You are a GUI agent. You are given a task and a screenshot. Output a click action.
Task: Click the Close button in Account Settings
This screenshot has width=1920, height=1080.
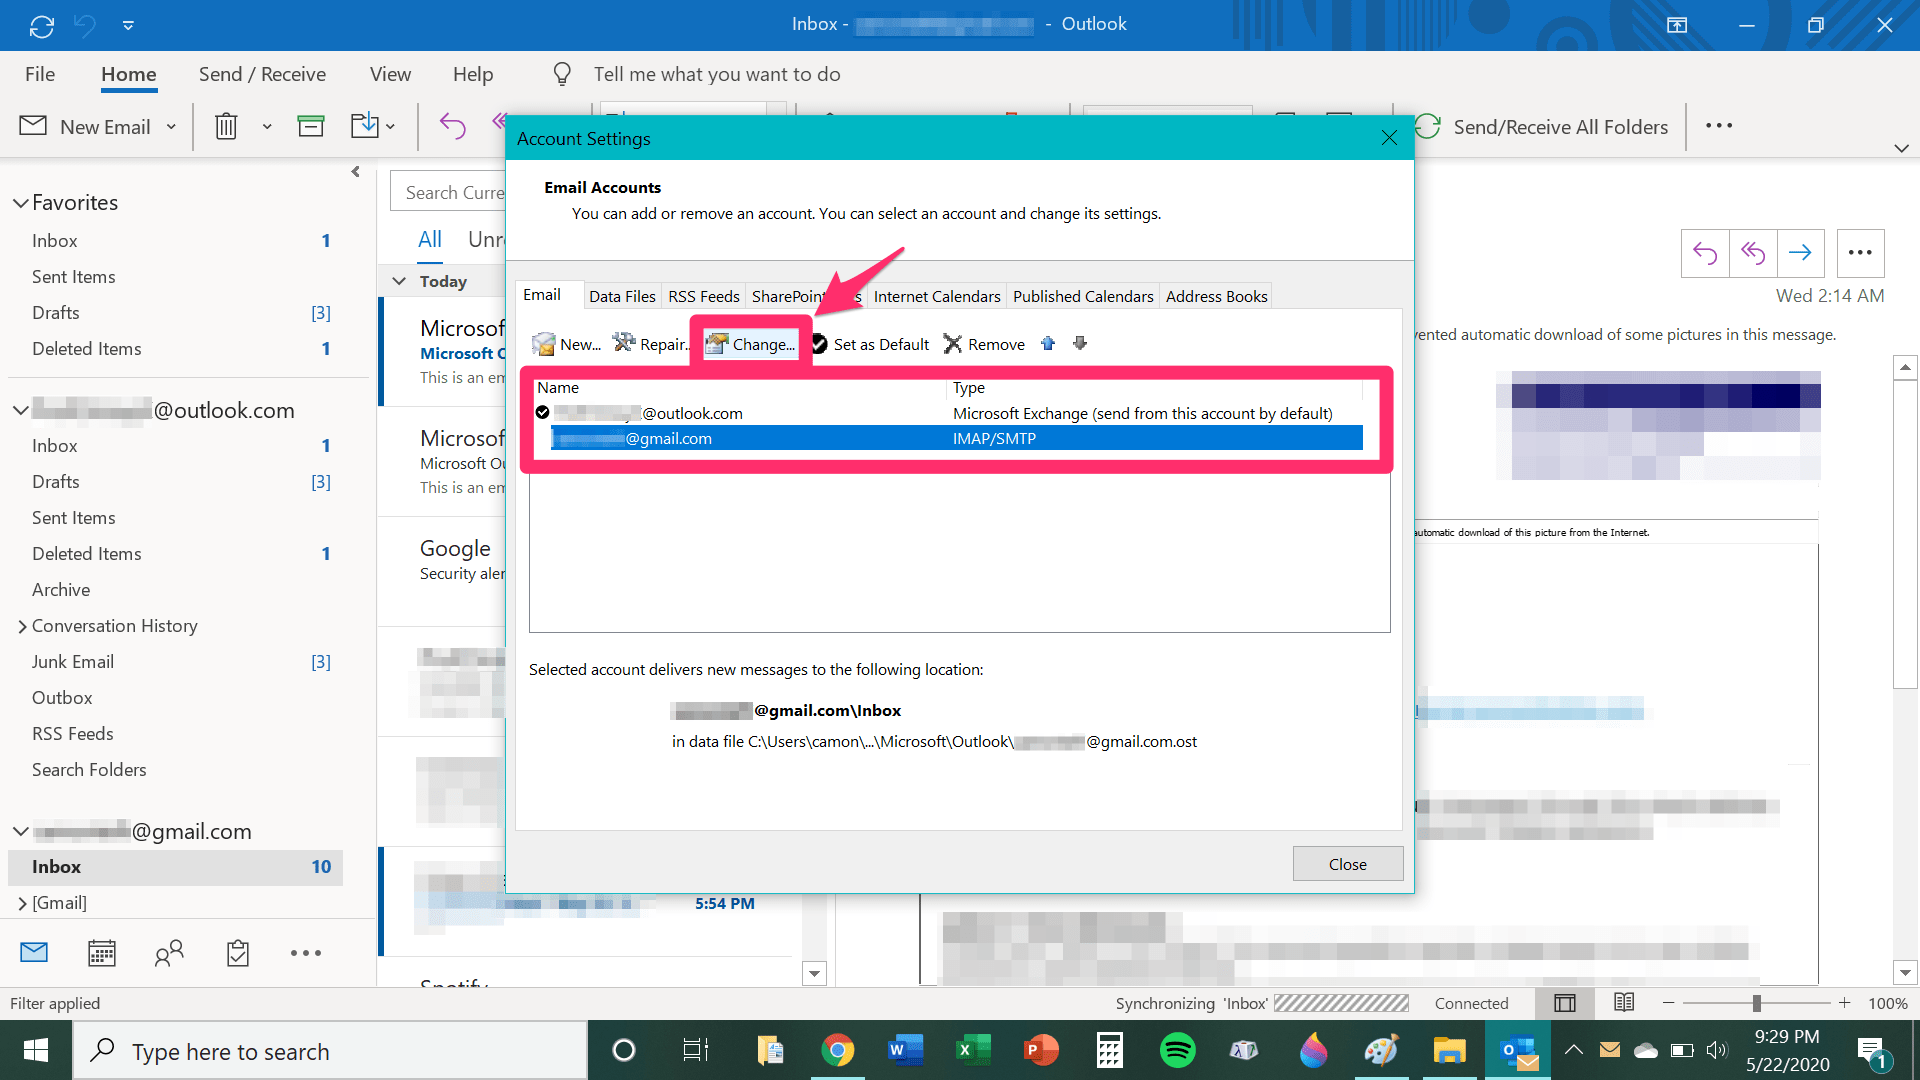pyautogui.click(x=1347, y=864)
